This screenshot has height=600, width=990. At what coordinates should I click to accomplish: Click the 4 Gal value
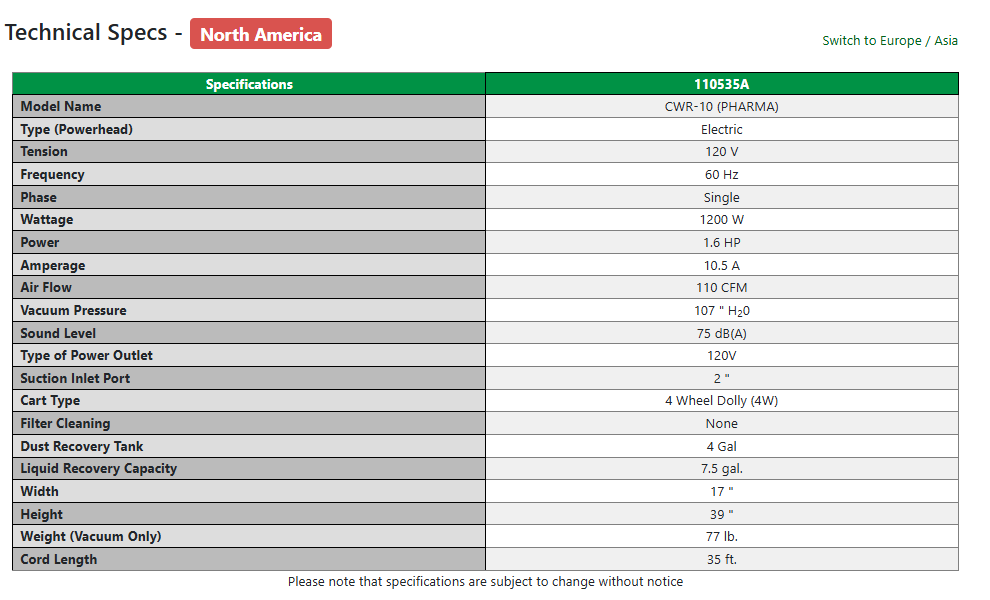click(x=722, y=446)
